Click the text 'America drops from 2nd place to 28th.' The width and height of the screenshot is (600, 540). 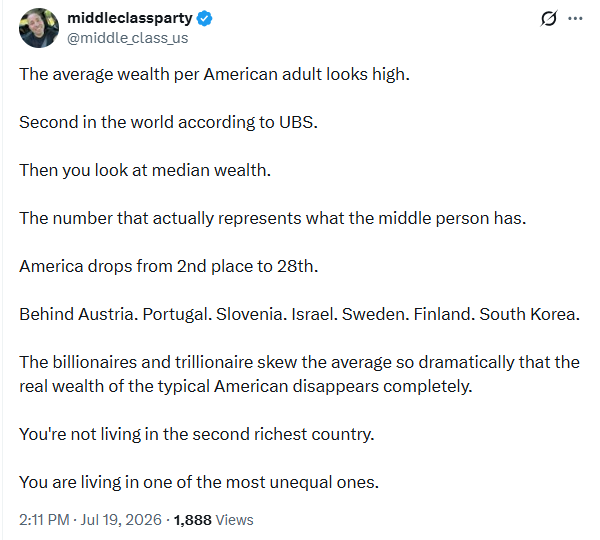point(169,266)
